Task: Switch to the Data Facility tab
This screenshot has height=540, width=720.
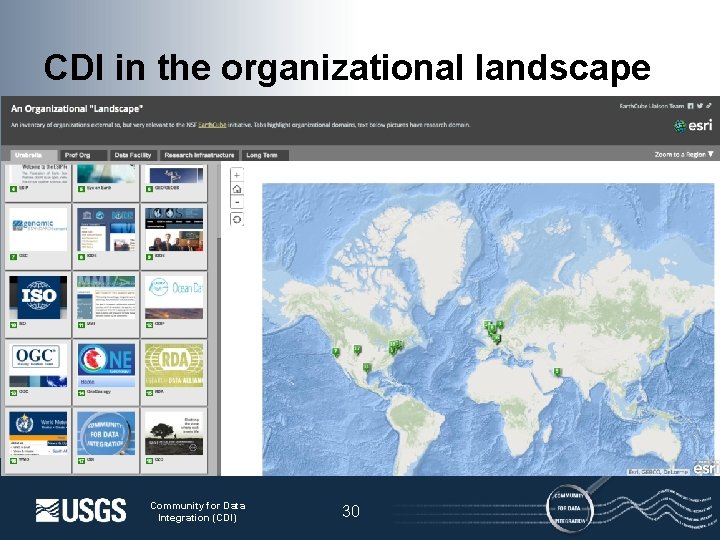Action: 133,155
